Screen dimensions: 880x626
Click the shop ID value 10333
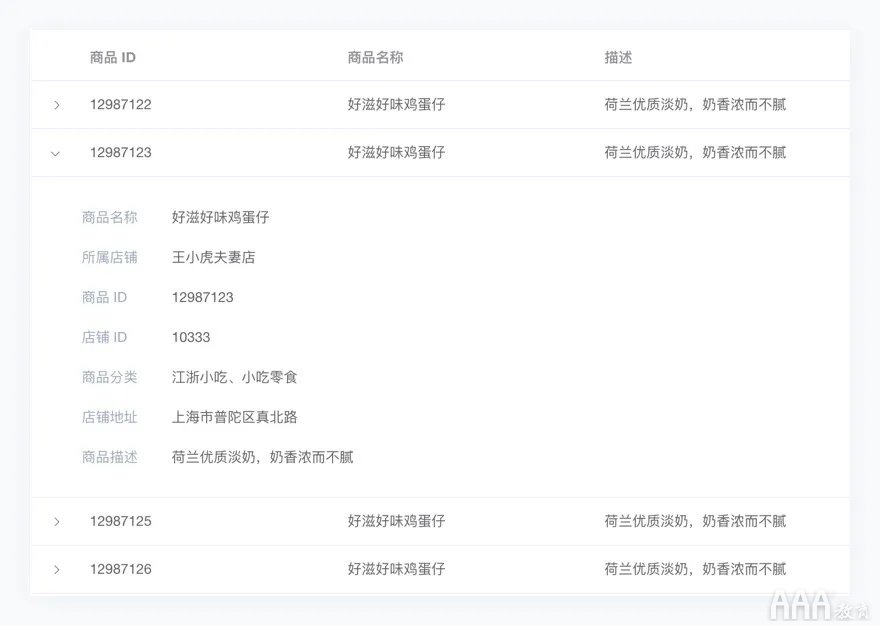tap(191, 337)
